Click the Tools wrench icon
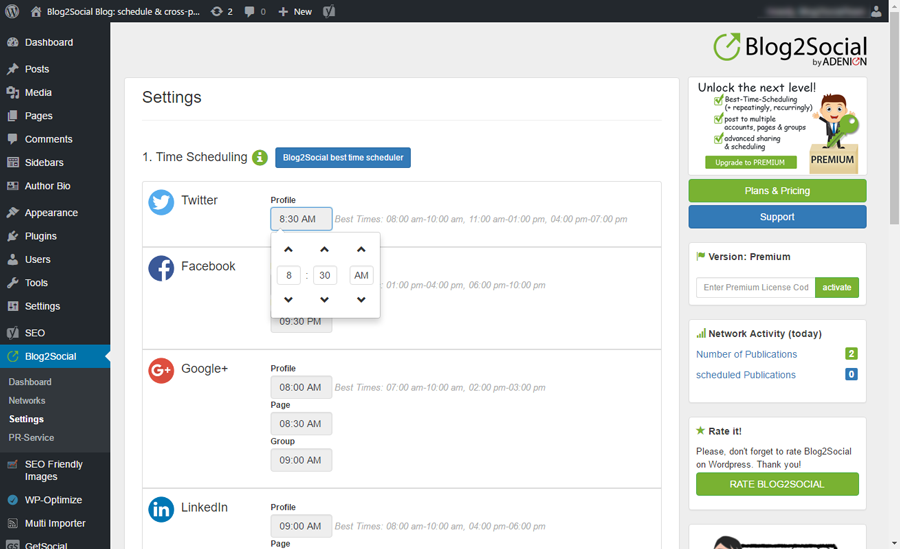Viewport: 900px width, 549px height. pyautogui.click(x=13, y=283)
